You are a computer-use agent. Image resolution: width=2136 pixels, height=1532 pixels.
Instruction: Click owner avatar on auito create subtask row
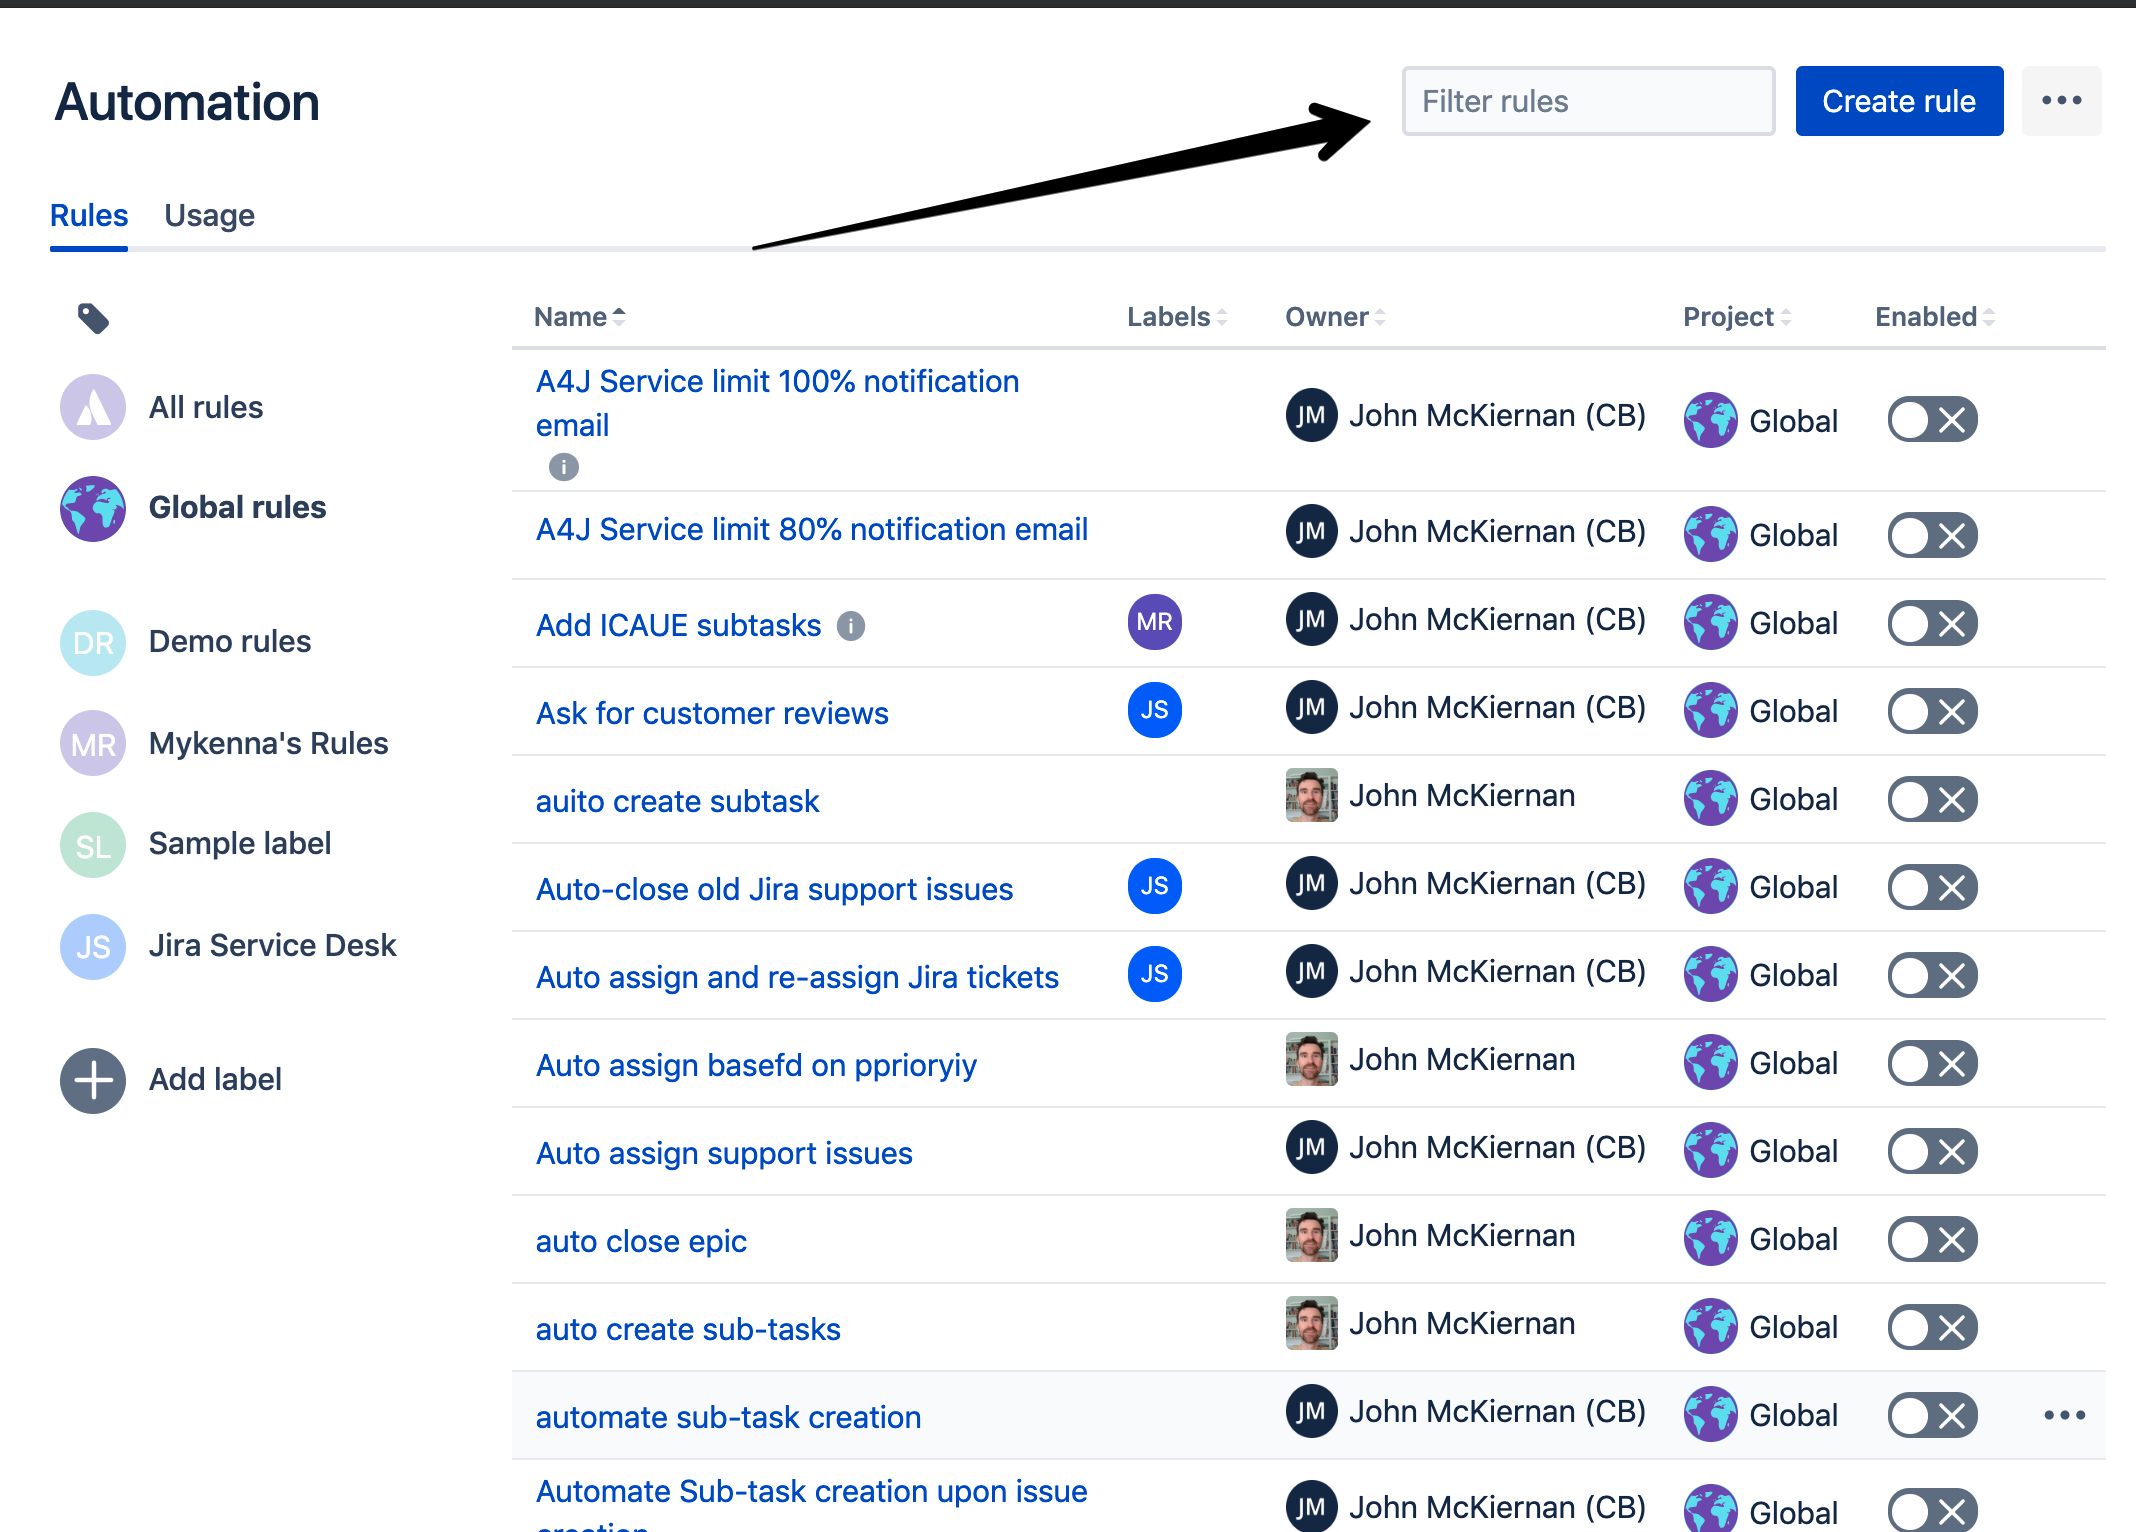click(x=1311, y=795)
